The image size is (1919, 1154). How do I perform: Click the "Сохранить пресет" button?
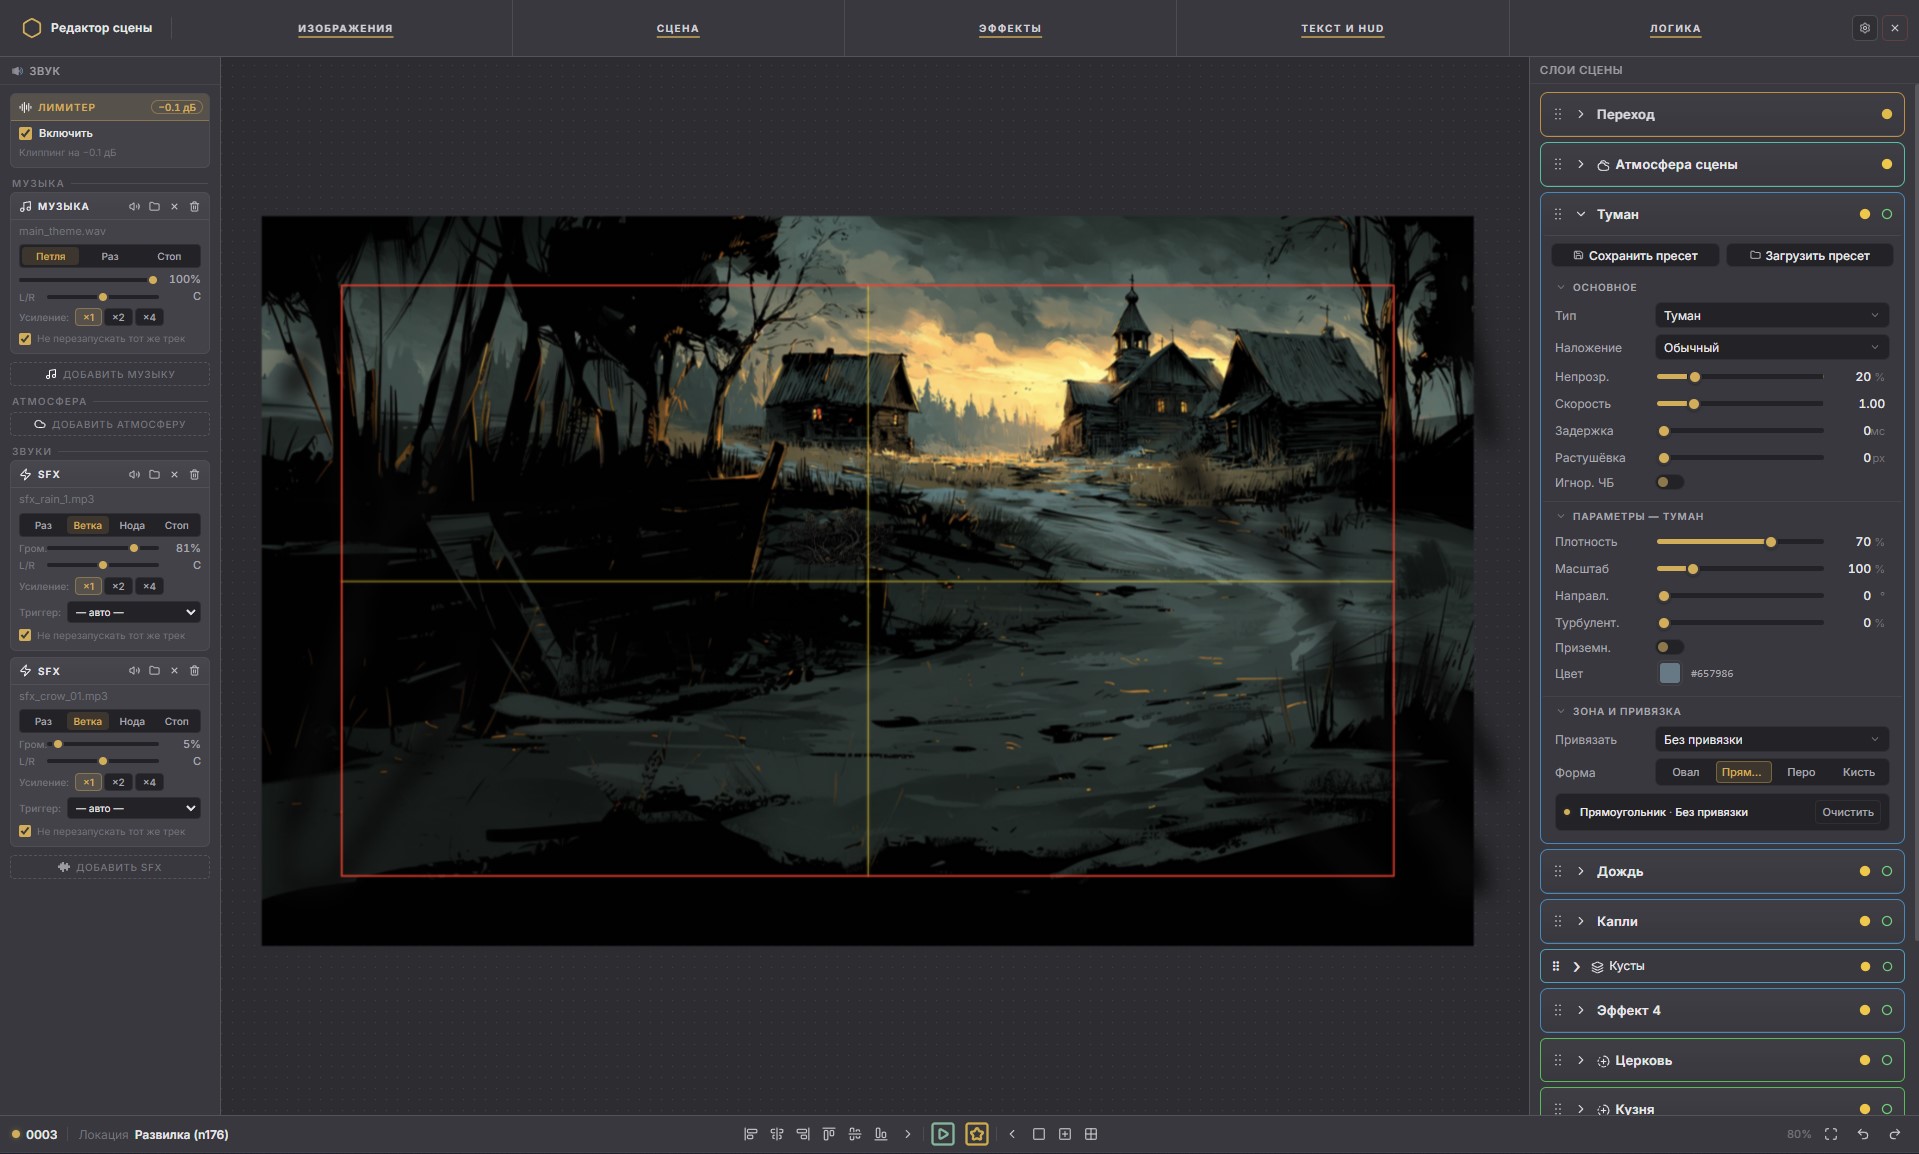click(1635, 255)
